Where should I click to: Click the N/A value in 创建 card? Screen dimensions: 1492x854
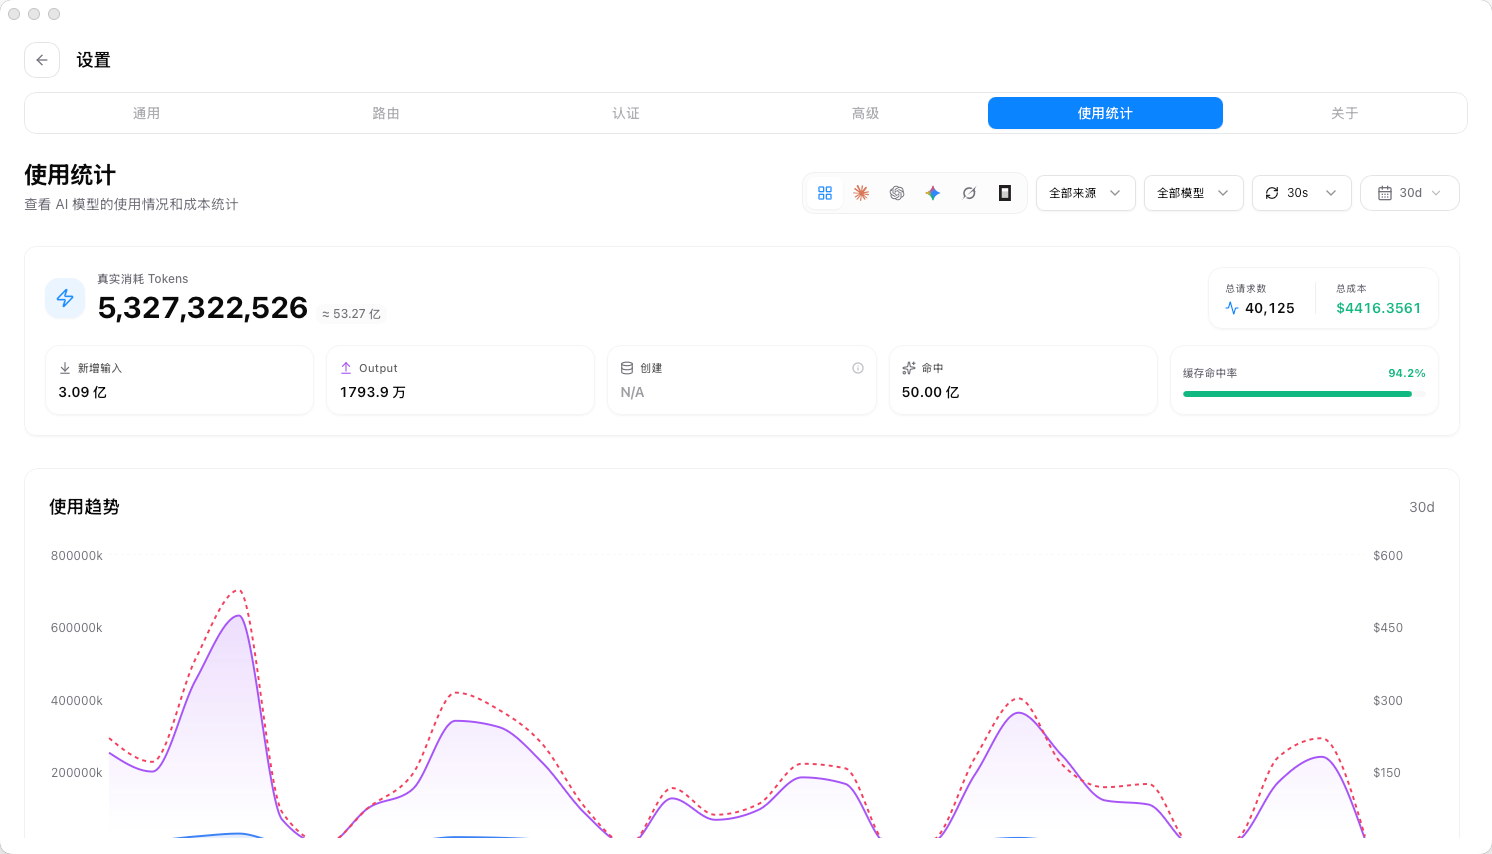pos(633,392)
